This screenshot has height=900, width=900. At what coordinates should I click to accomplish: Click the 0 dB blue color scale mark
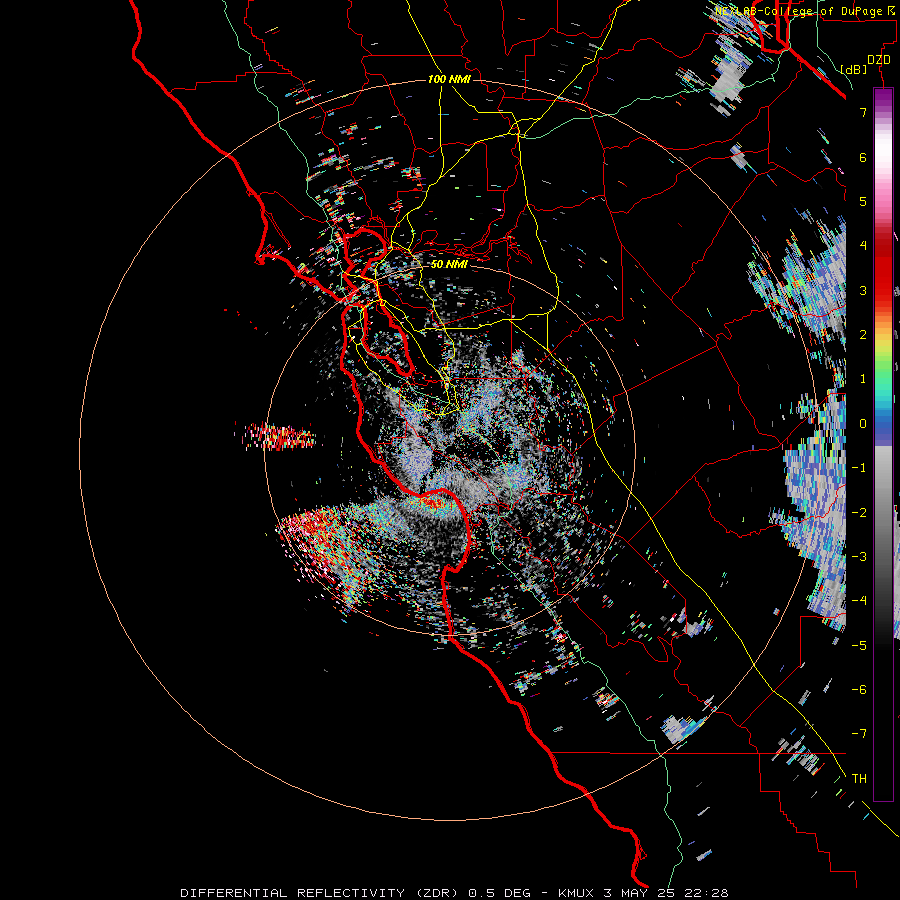tap(863, 424)
